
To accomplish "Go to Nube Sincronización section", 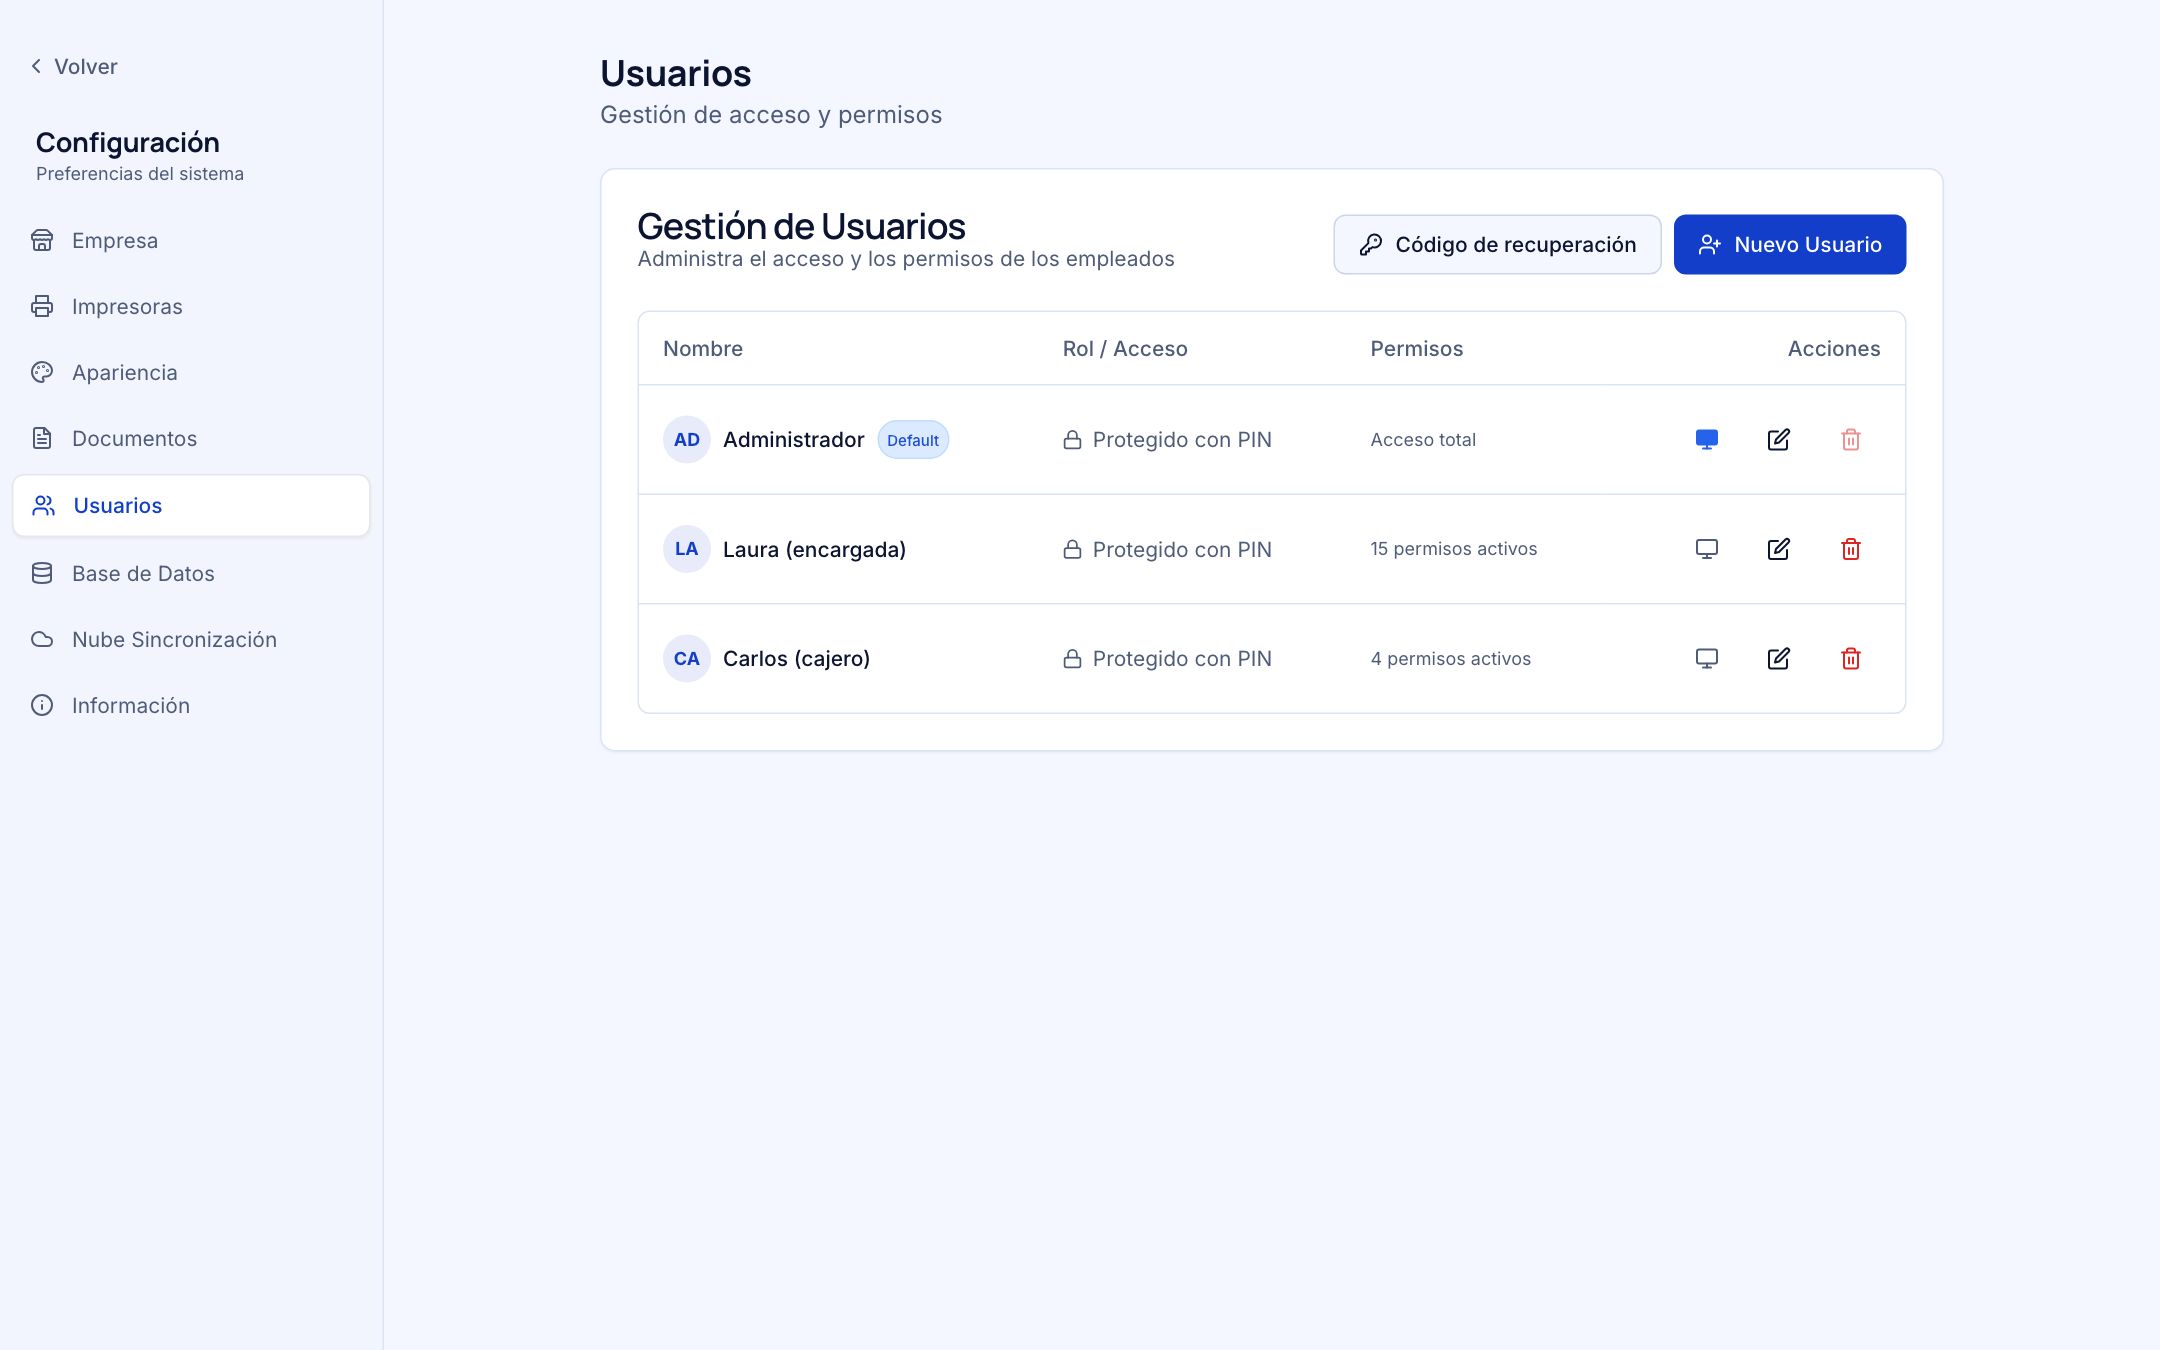I will 191,640.
